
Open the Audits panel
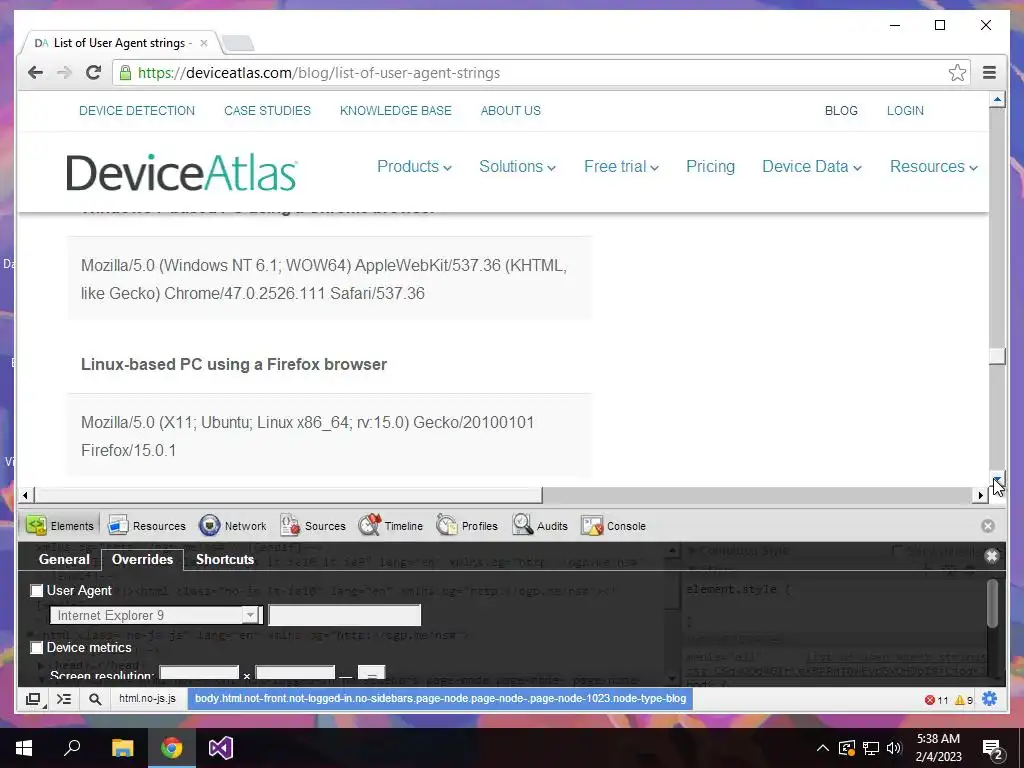coord(540,526)
